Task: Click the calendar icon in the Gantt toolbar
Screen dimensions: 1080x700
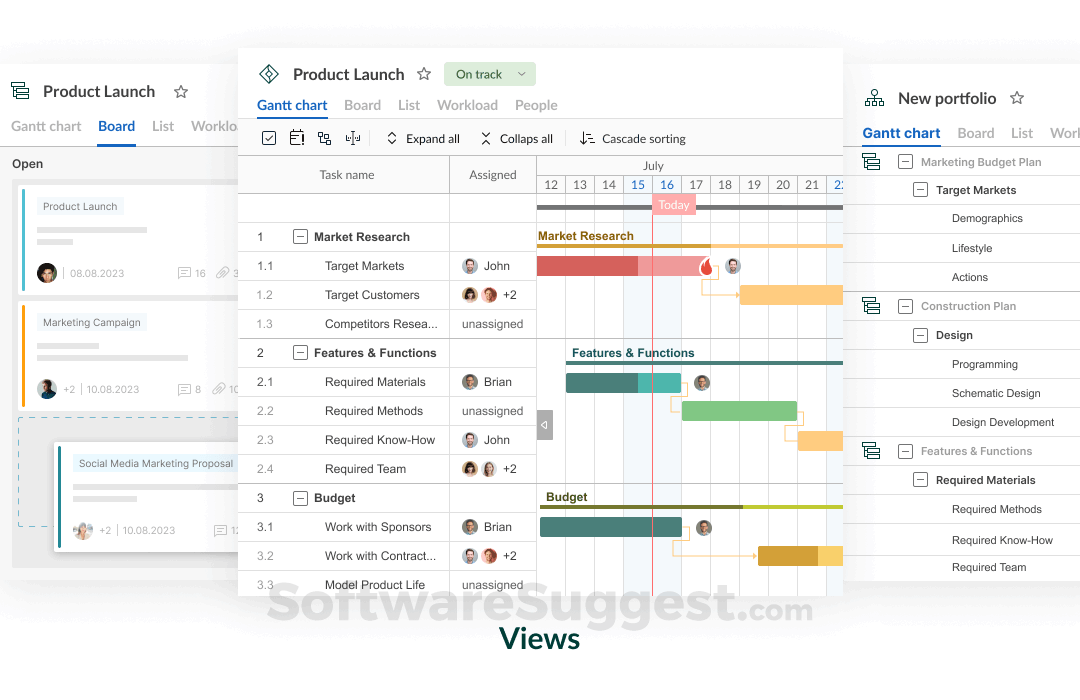Action: [297, 138]
